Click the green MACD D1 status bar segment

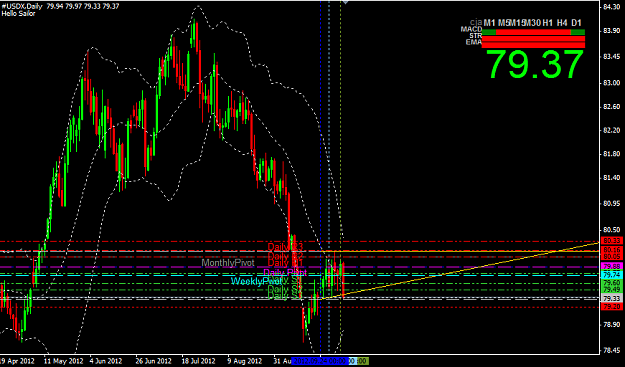coord(578,32)
